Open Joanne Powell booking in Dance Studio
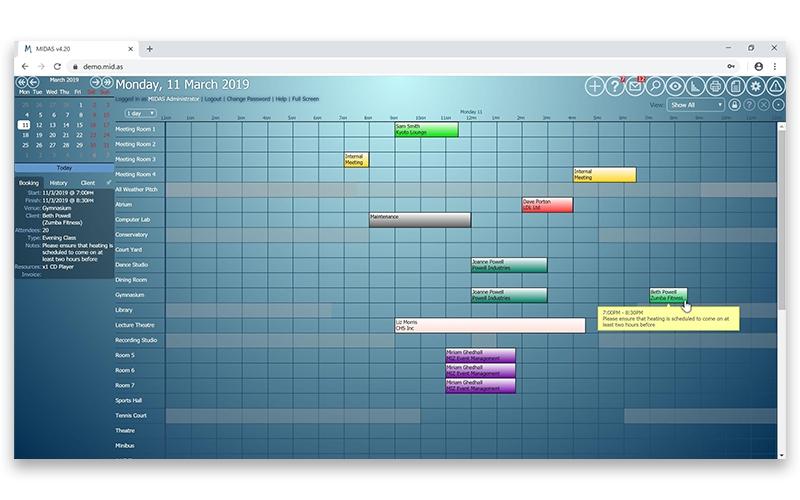Viewport: 800px width, 500px height. click(509, 265)
